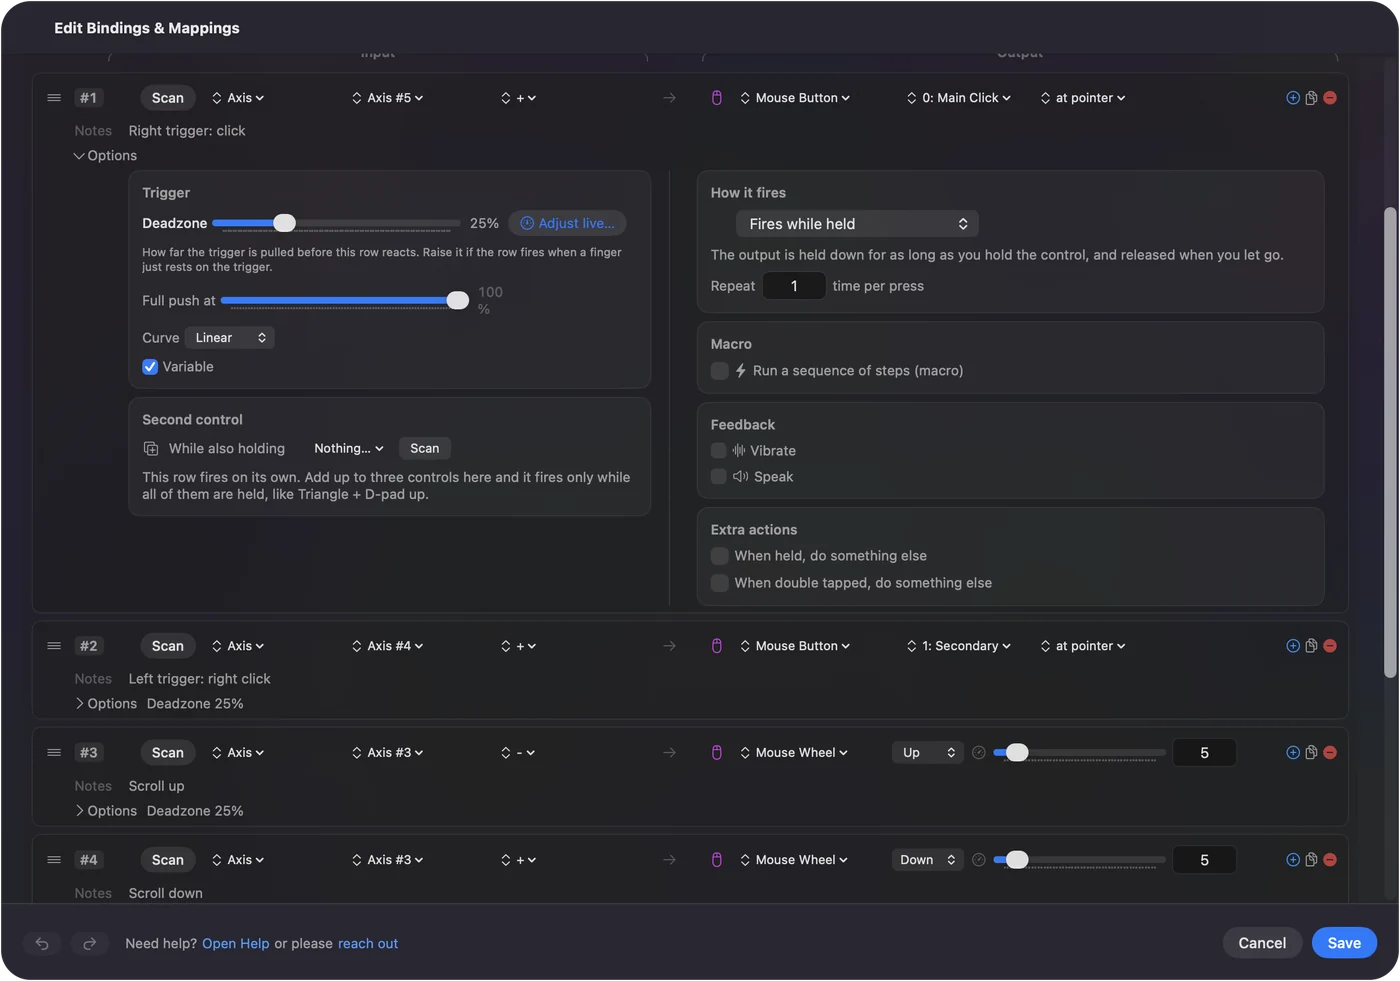Duplicate binding row #2
This screenshot has height=981, width=1400.
tap(1311, 646)
